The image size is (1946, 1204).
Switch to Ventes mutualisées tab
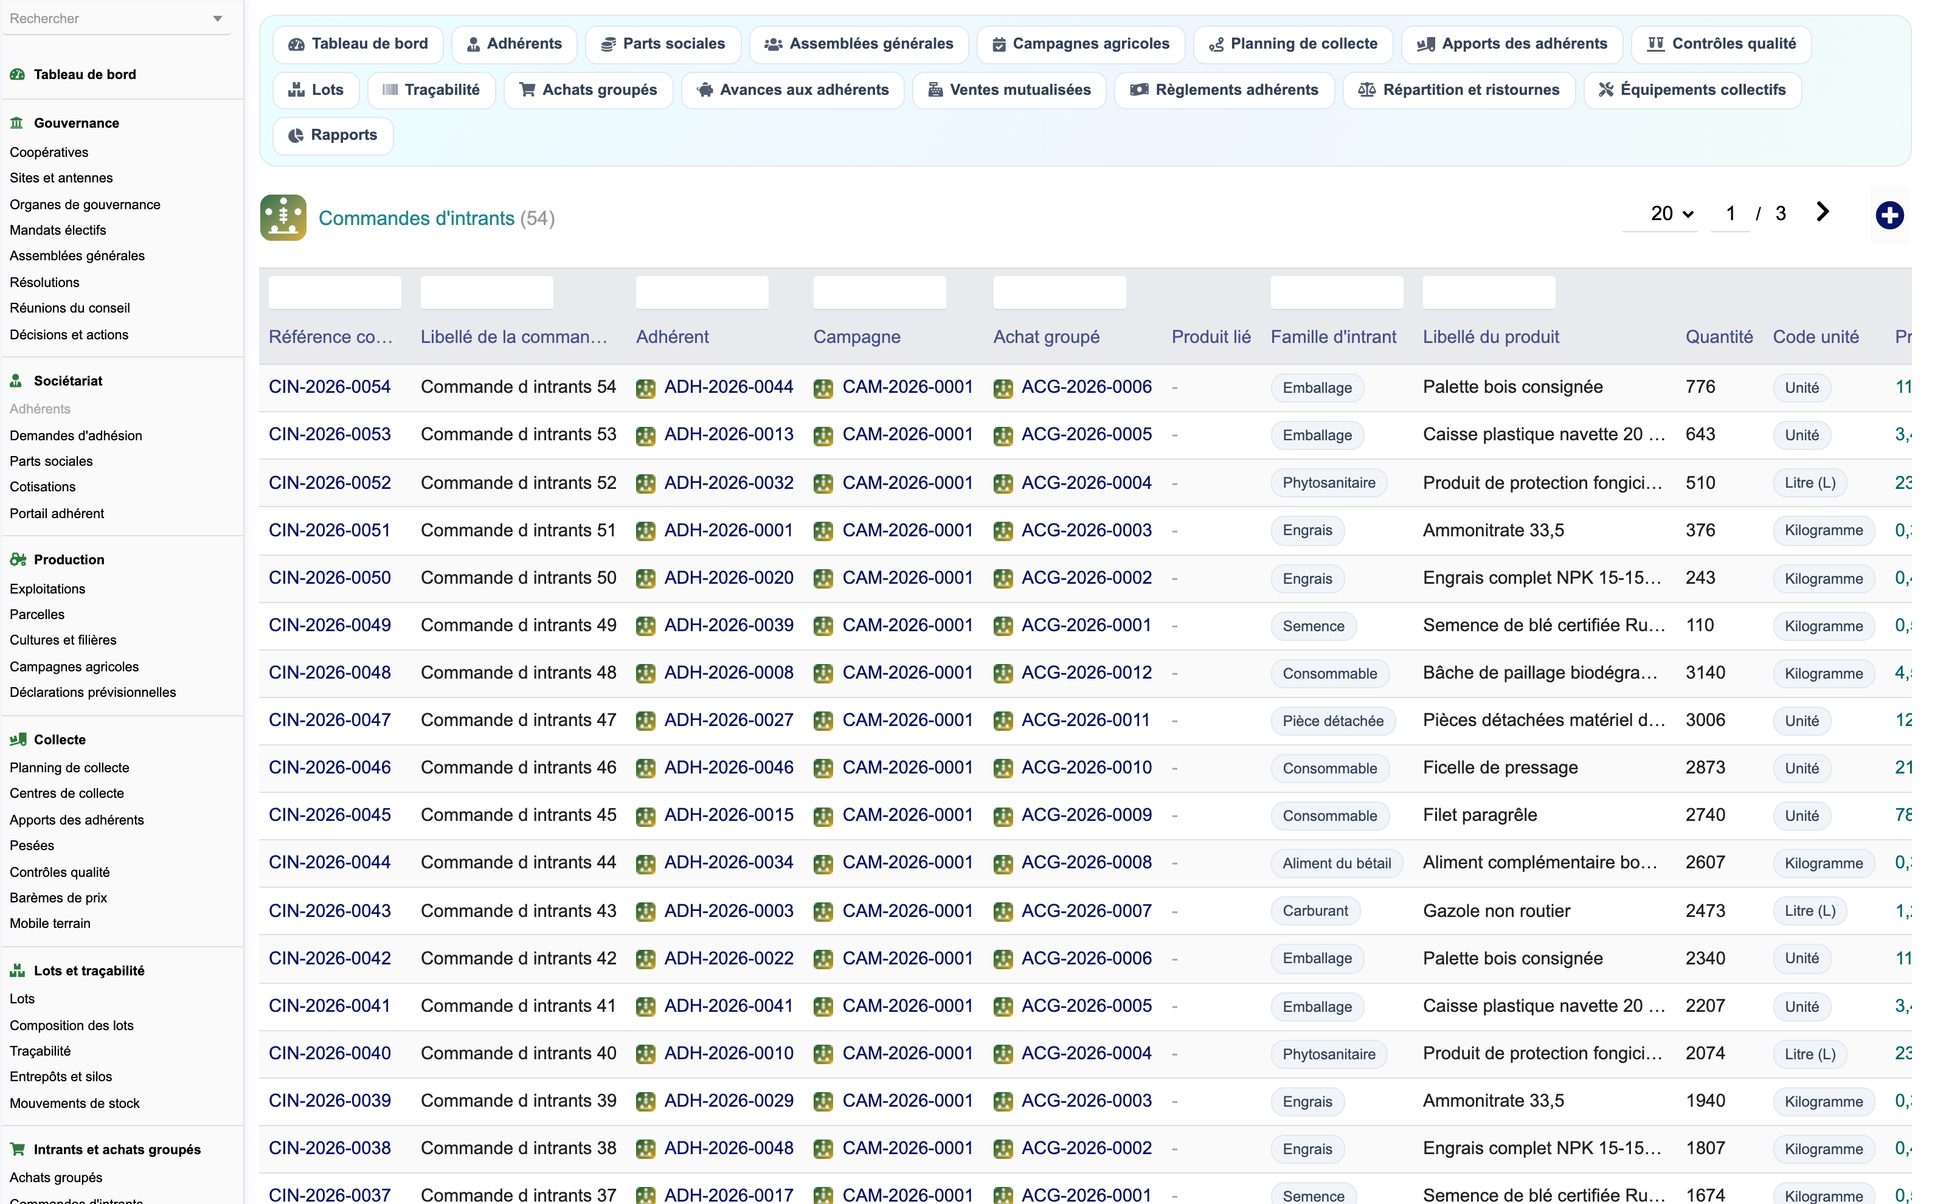tap(1009, 90)
